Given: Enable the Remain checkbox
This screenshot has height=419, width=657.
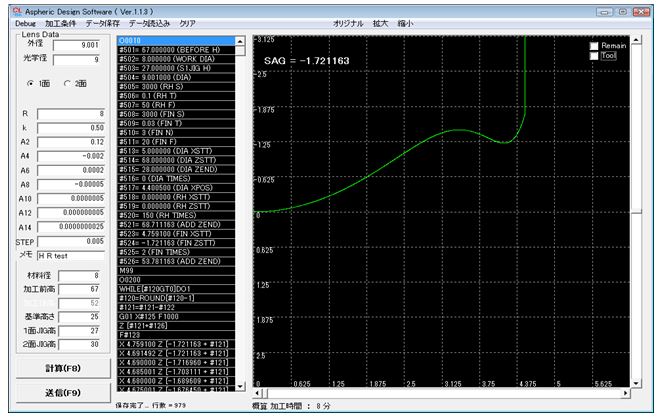Looking at the screenshot, I should [594, 46].
